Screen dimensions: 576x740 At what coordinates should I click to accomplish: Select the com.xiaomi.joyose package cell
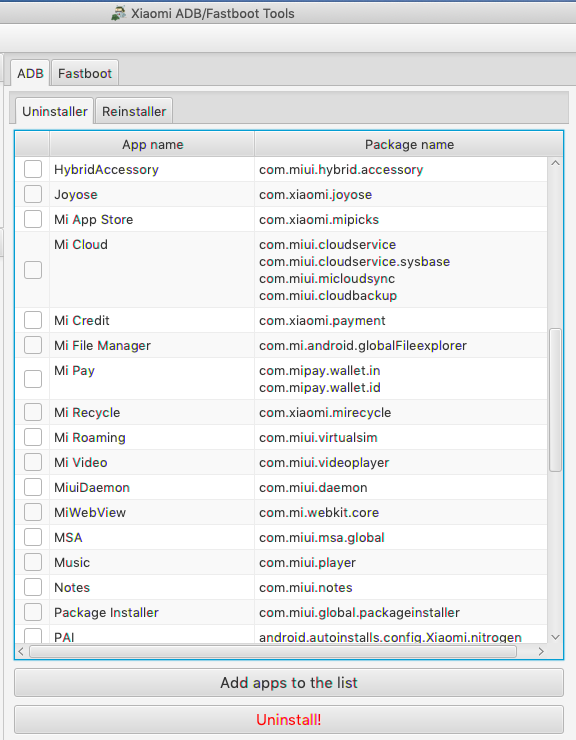[x=401, y=194]
